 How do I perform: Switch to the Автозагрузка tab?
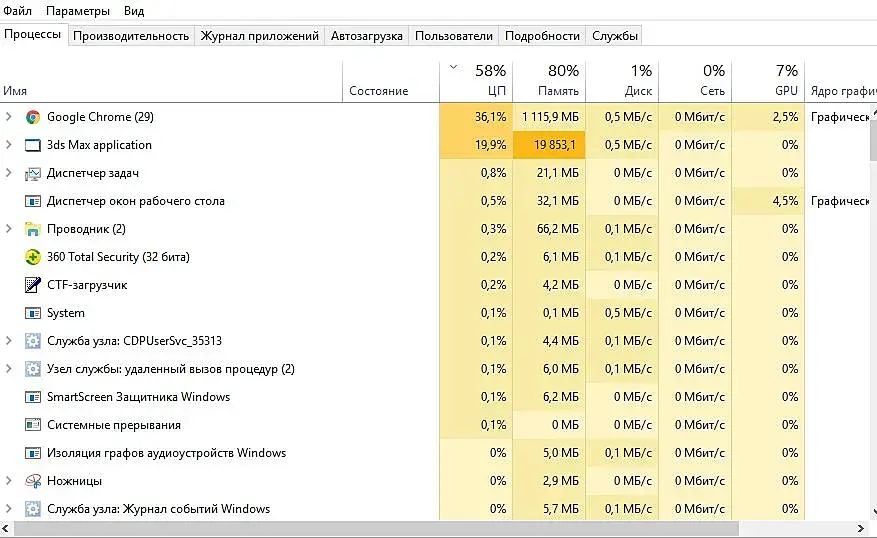366,36
